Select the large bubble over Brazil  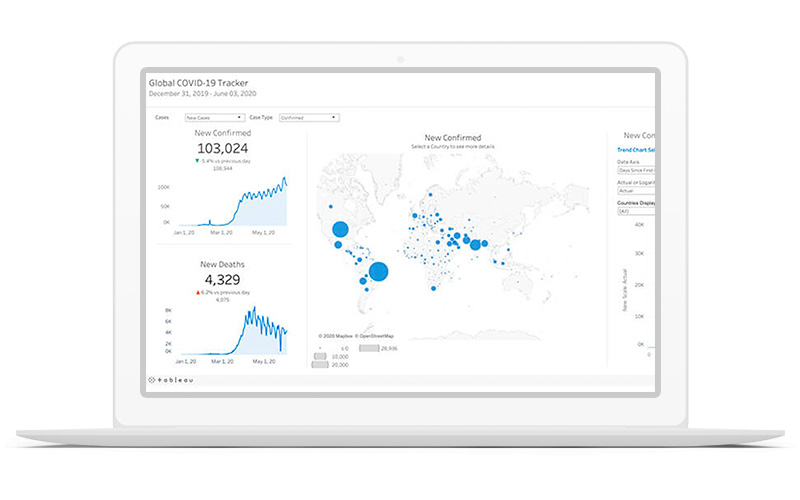379,271
